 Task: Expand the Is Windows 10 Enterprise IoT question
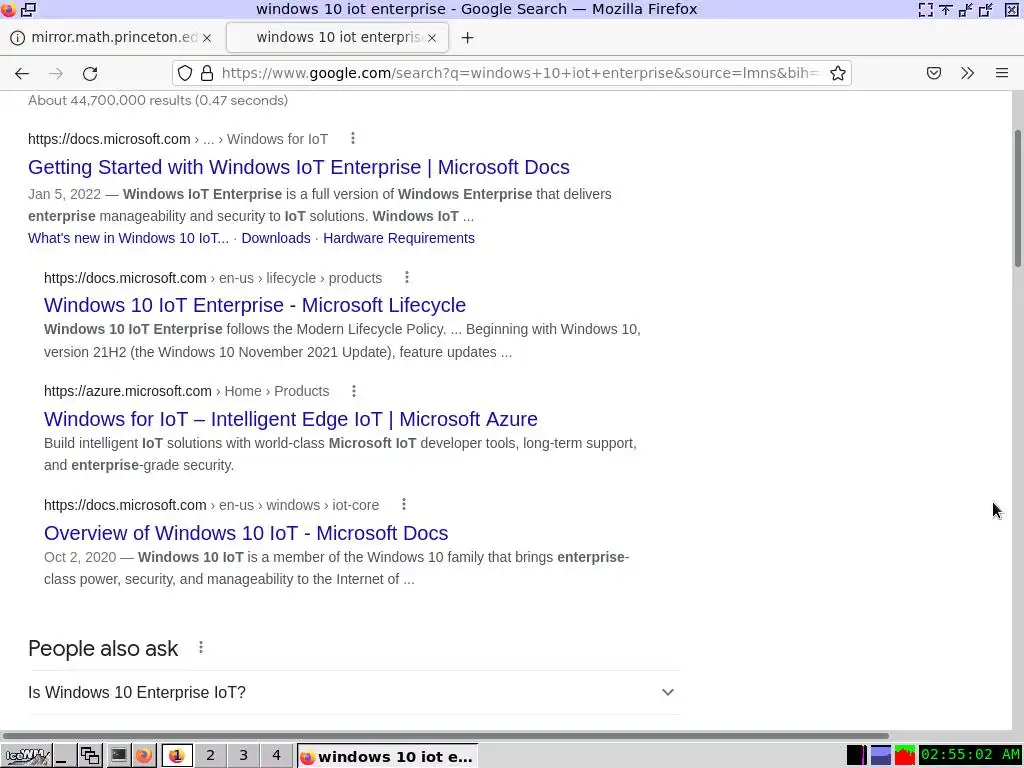click(353, 692)
